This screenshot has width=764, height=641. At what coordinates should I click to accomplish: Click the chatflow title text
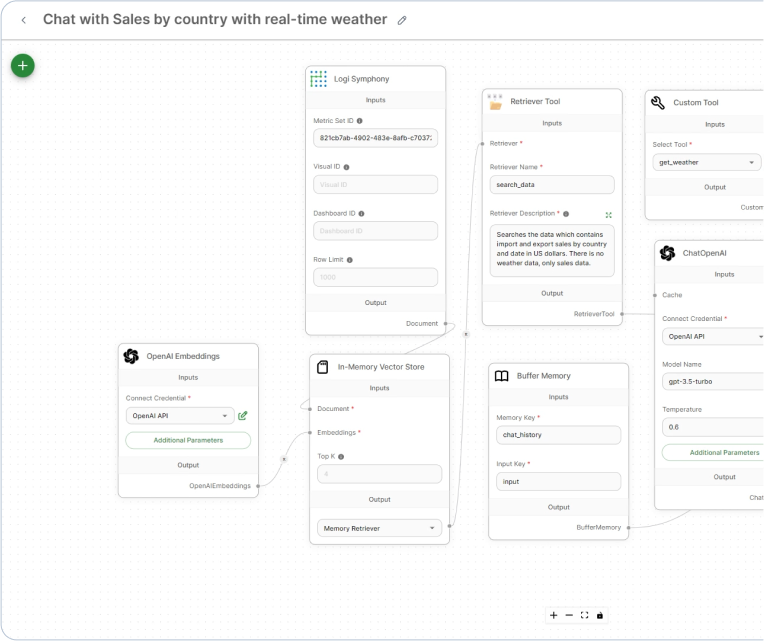pyautogui.click(x=215, y=19)
